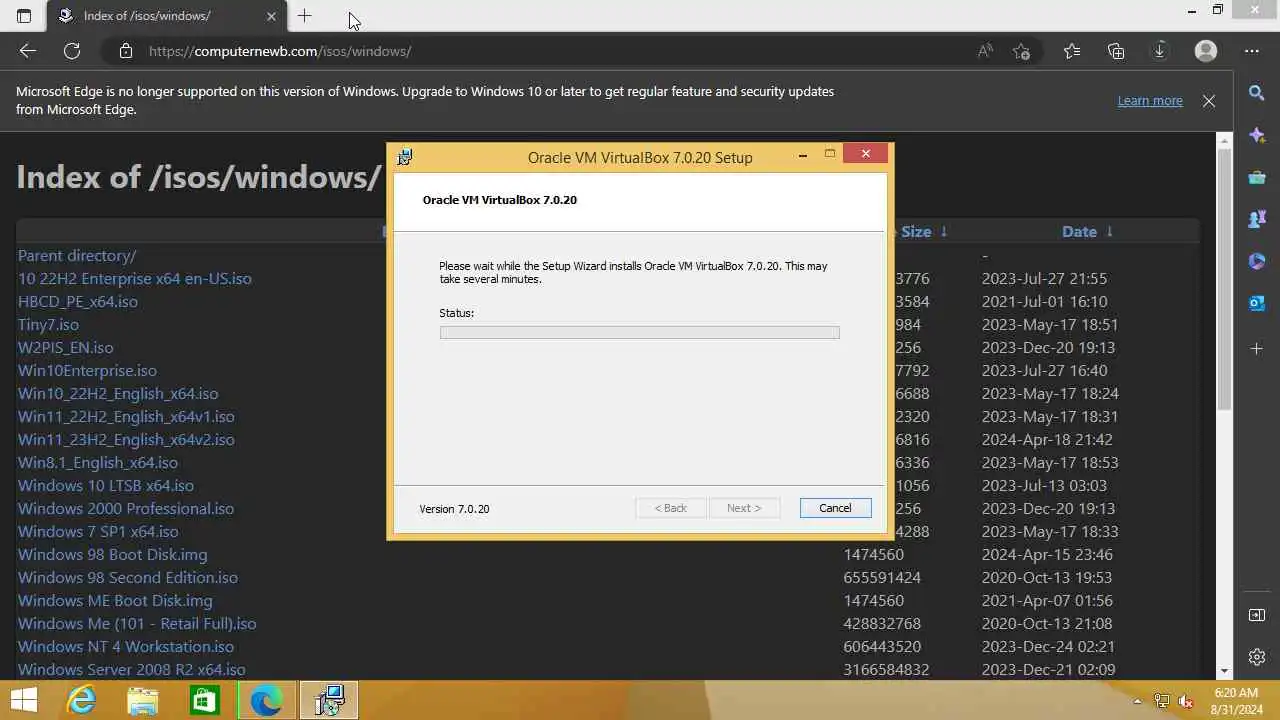Open Windows 98 Second Edition.iso link
Viewport: 1280px width, 720px height.
point(128,577)
